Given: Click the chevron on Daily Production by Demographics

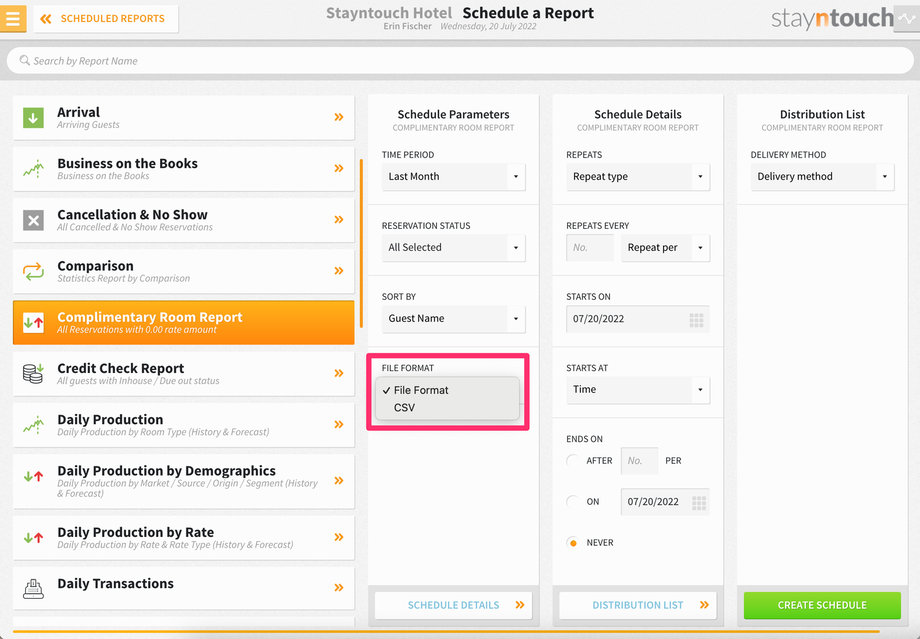Looking at the screenshot, I should [339, 481].
